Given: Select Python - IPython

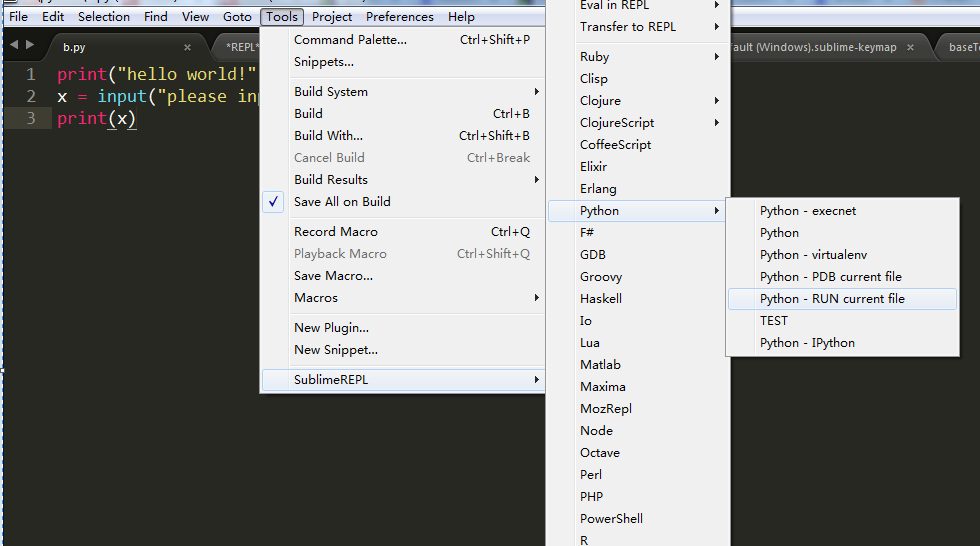Looking at the screenshot, I should (842, 343).
